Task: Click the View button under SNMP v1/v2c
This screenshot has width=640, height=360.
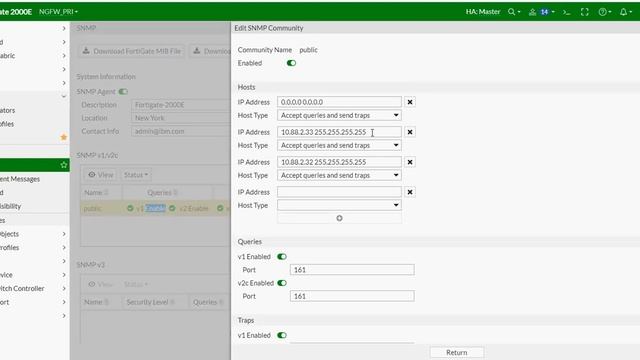Action: coord(100,175)
